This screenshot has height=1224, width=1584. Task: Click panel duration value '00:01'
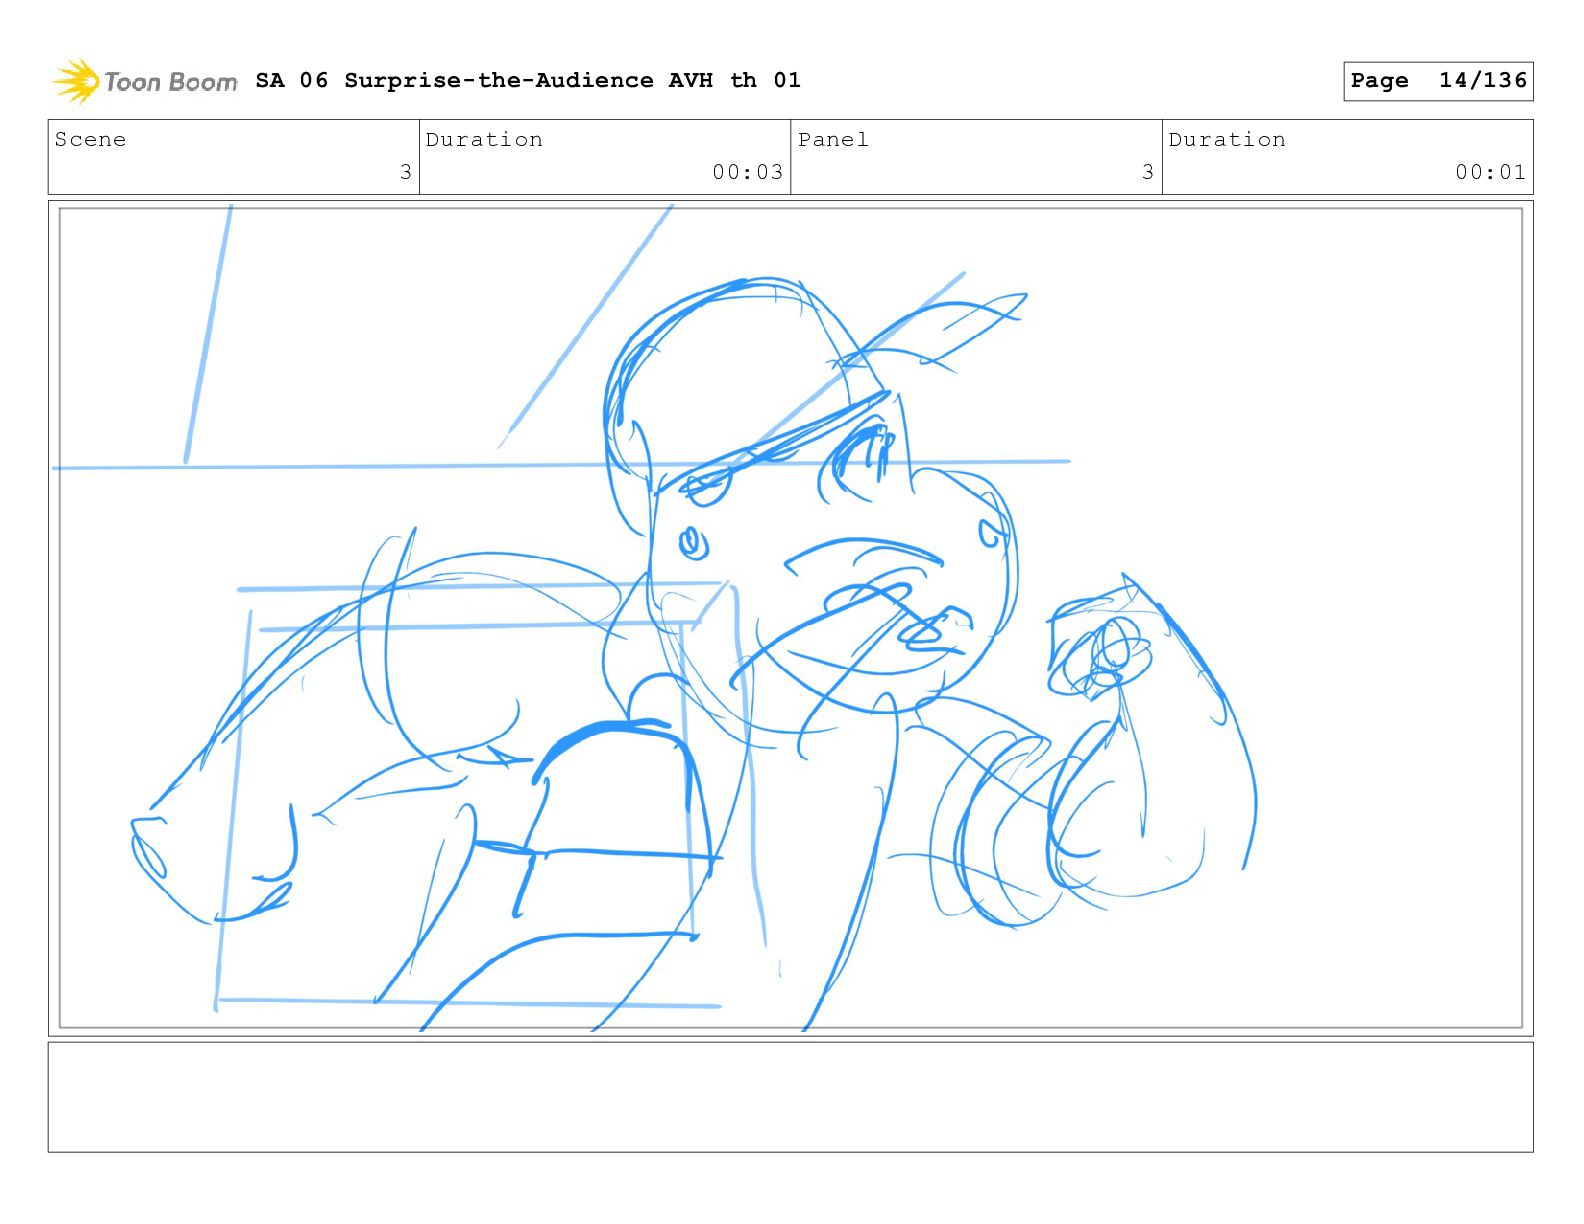point(1491,172)
